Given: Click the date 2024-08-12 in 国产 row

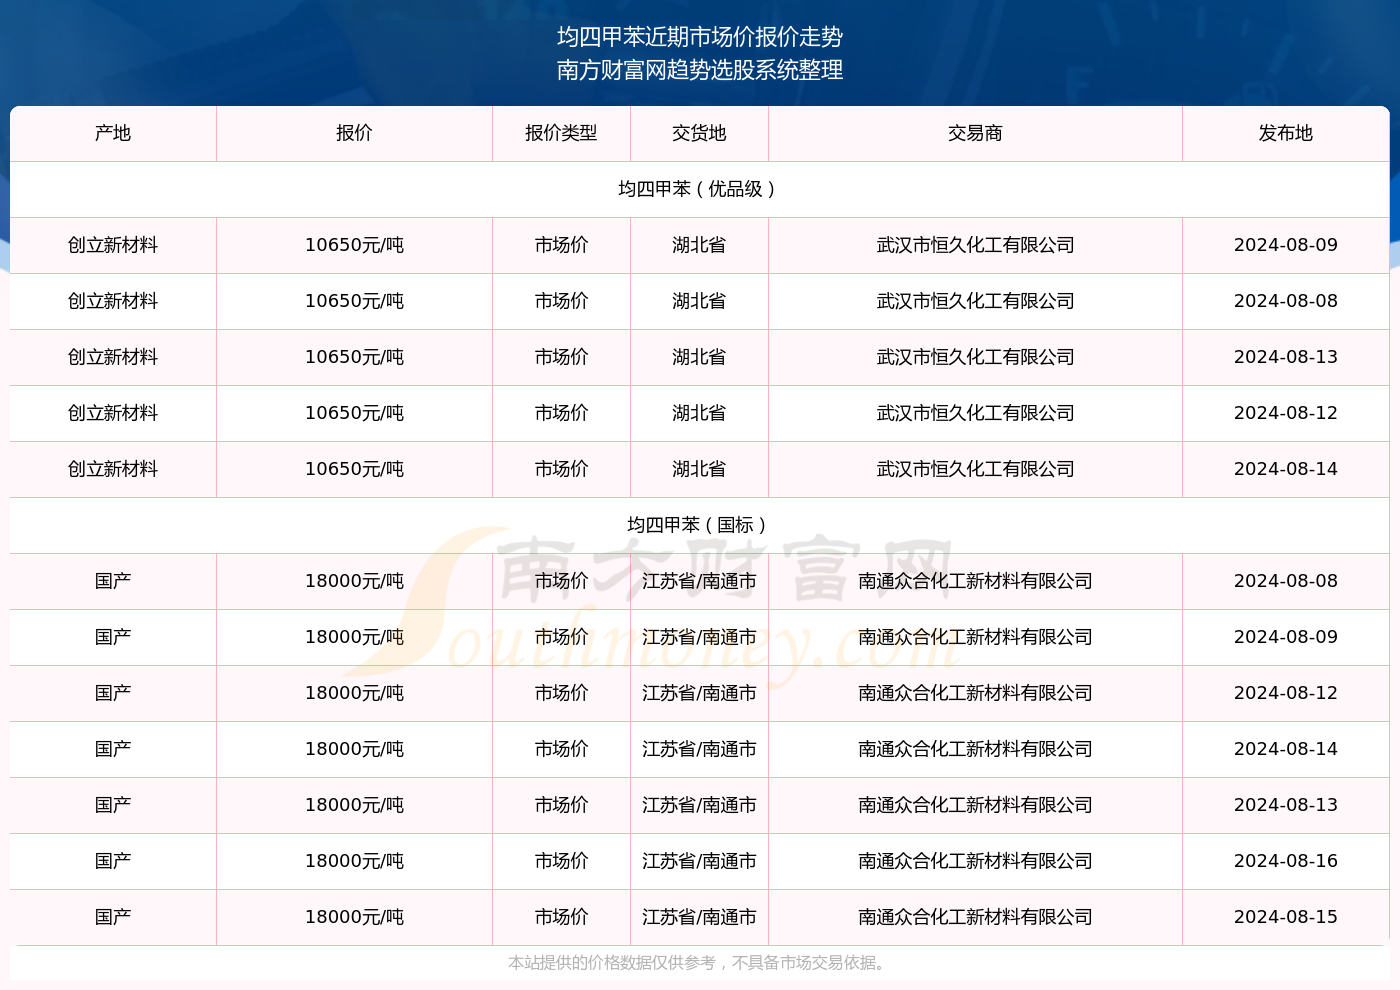Looking at the screenshot, I should (1286, 693).
